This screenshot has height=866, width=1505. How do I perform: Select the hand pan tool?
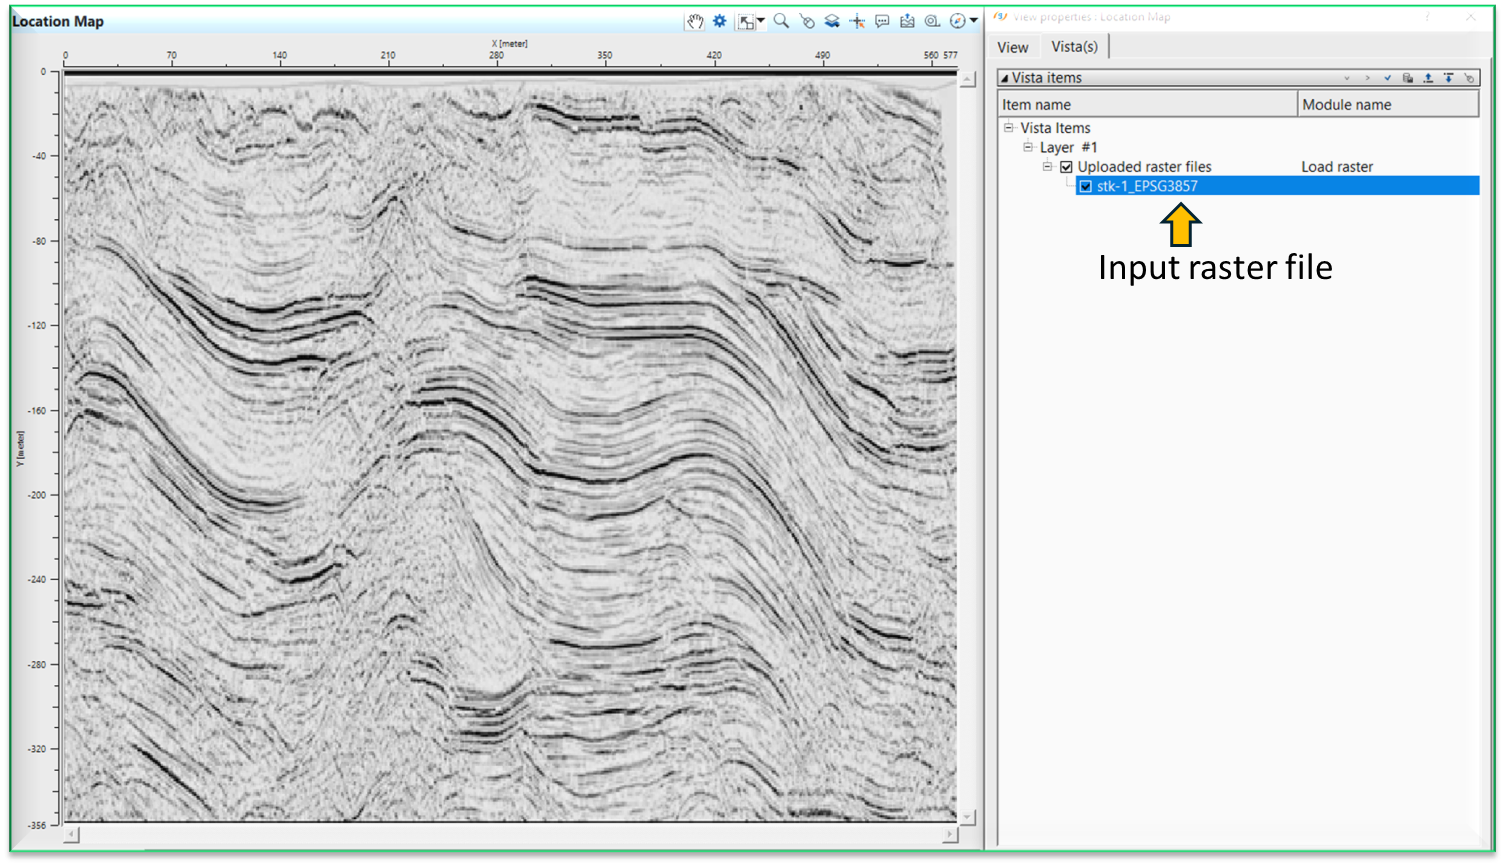coord(694,21)
